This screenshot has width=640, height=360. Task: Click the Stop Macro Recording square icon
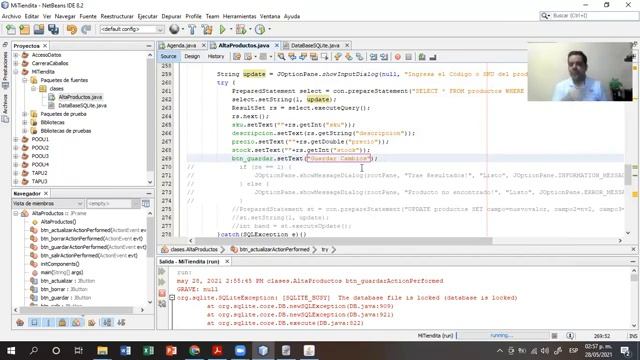[x=409, y=57]
